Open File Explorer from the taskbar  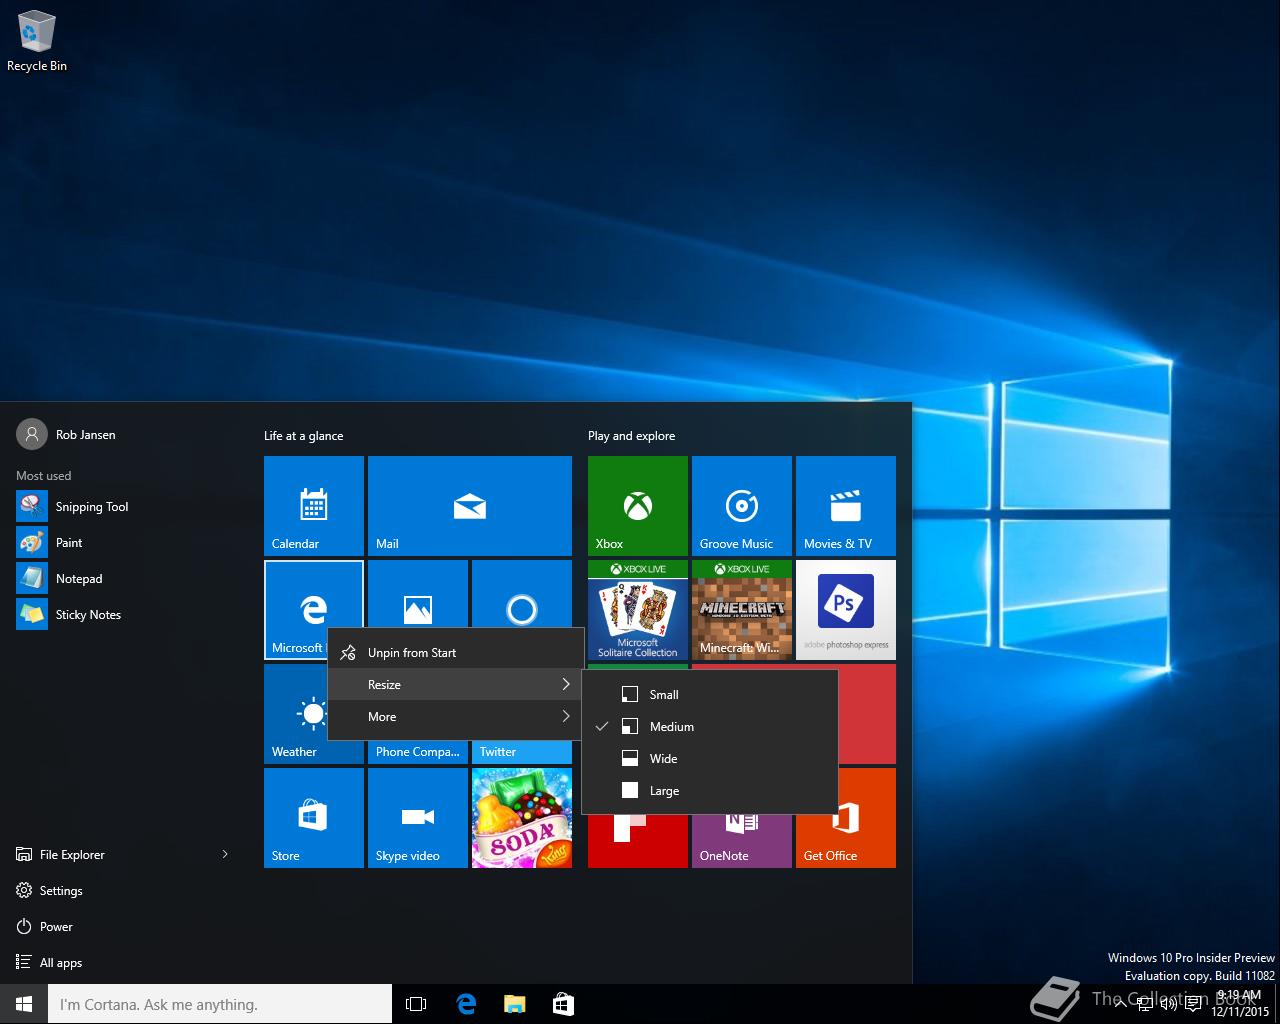[x=514, y=1004]
